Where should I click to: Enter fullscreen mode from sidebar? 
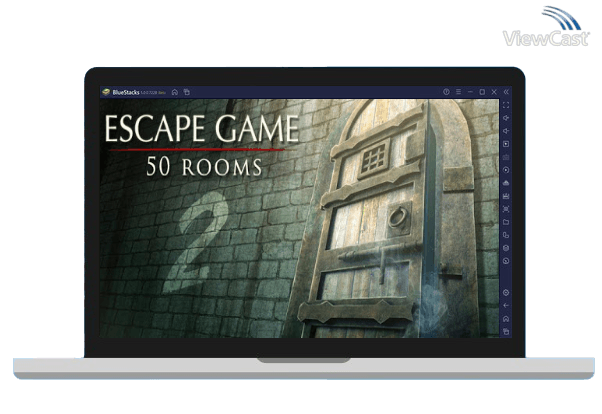coord(506,105)
